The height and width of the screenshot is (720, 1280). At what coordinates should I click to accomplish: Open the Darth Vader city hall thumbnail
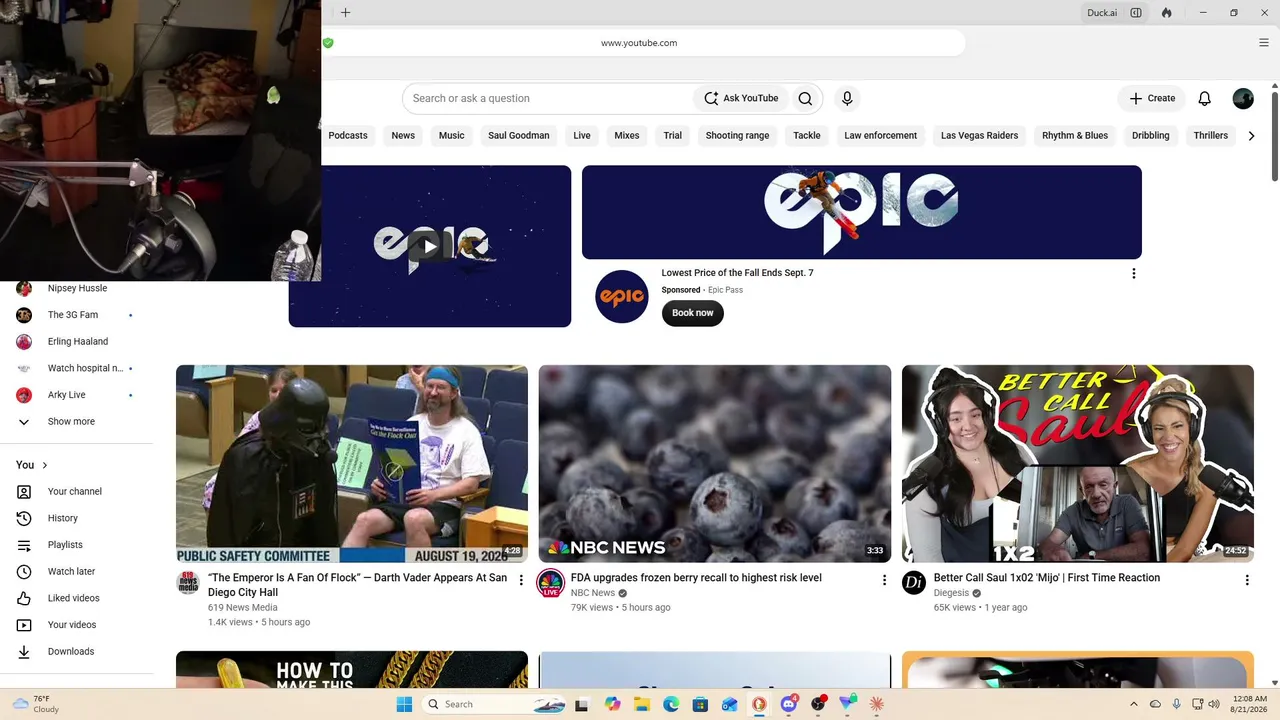pyautogui.click(x=352, y=464)
